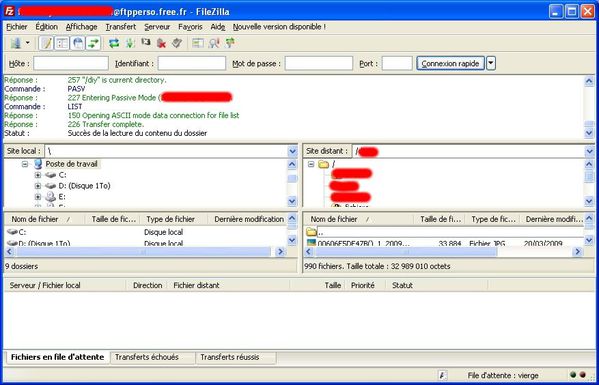Click the Priorité column header in queue

click(365, 285)
